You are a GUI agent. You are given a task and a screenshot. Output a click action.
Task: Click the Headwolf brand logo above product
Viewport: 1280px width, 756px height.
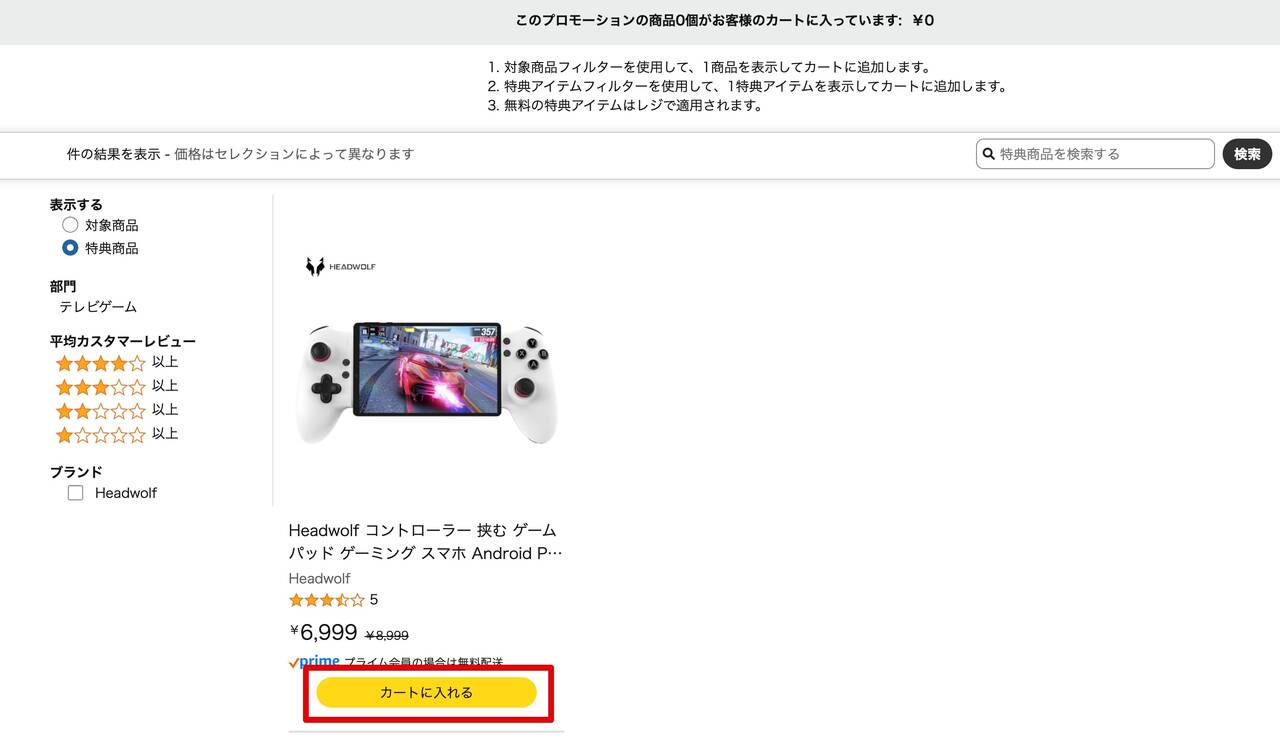(x=340, y=266)
